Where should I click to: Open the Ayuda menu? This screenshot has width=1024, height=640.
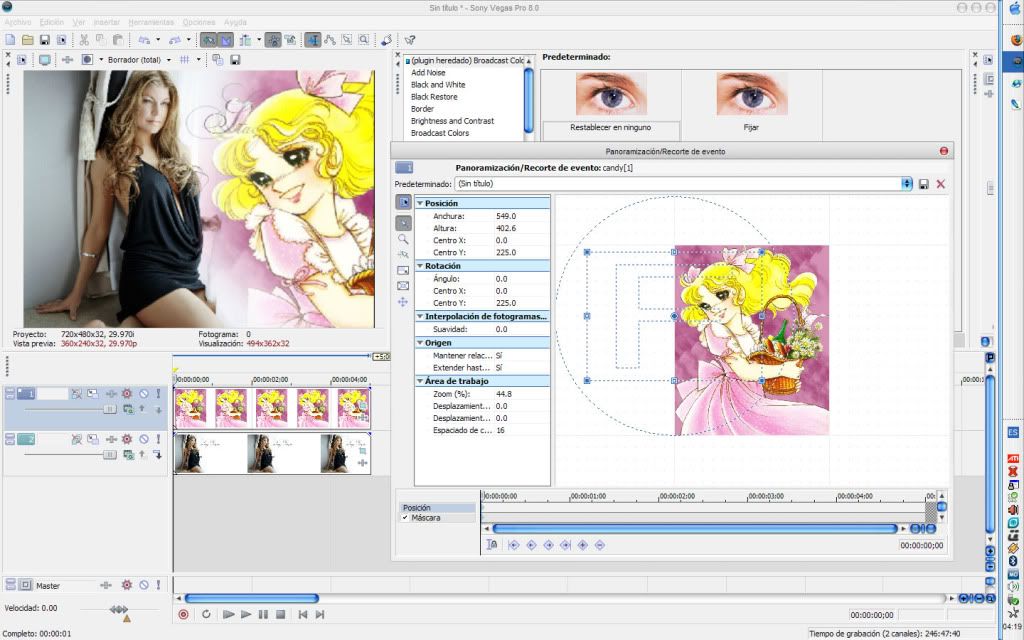[235, 22]
